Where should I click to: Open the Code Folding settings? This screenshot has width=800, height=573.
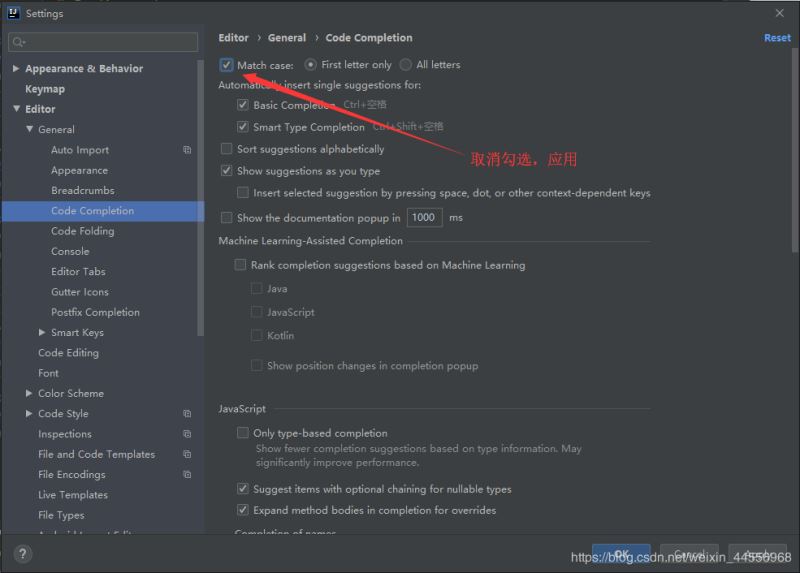[83, 231]
